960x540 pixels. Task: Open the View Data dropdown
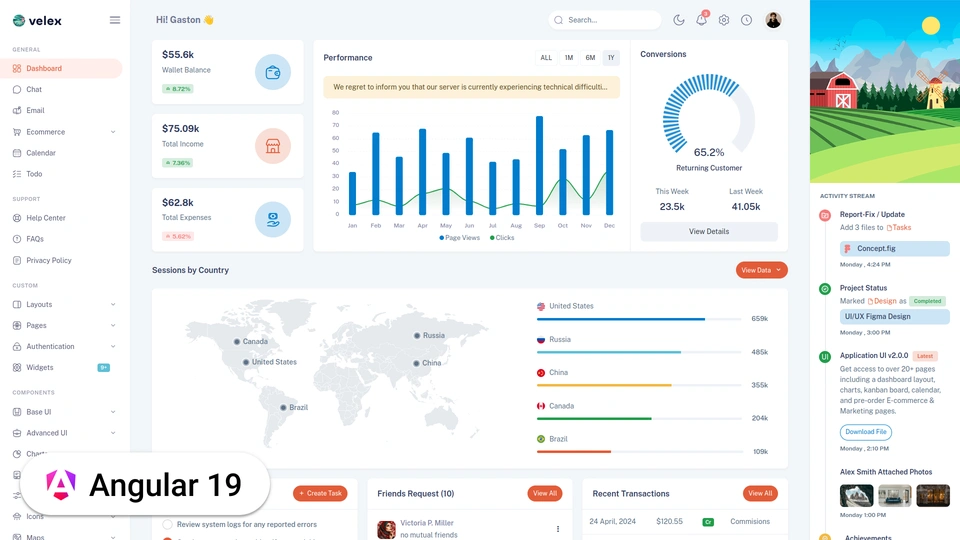coord(761,270)
